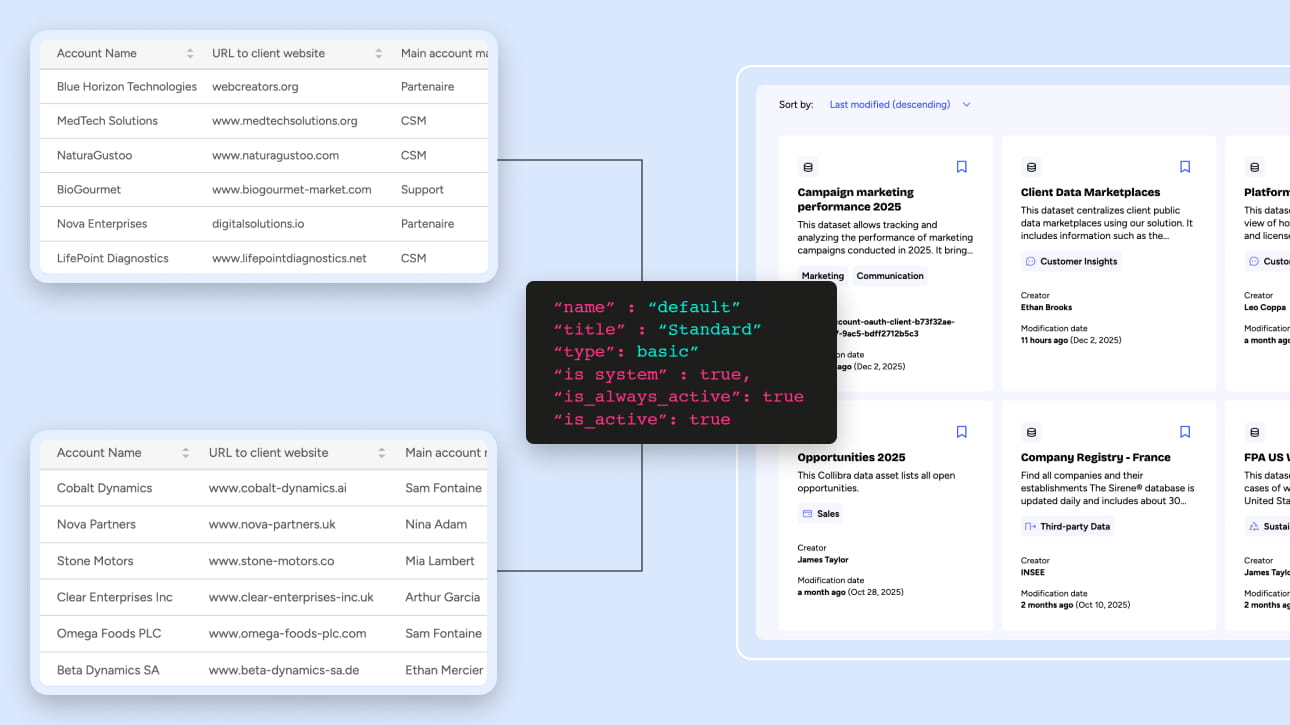Image resolution: width=1290 pixels, height=725 pixels.
Task: Click the Third-party Data tag icon
Action: [x=1030, y=526]
